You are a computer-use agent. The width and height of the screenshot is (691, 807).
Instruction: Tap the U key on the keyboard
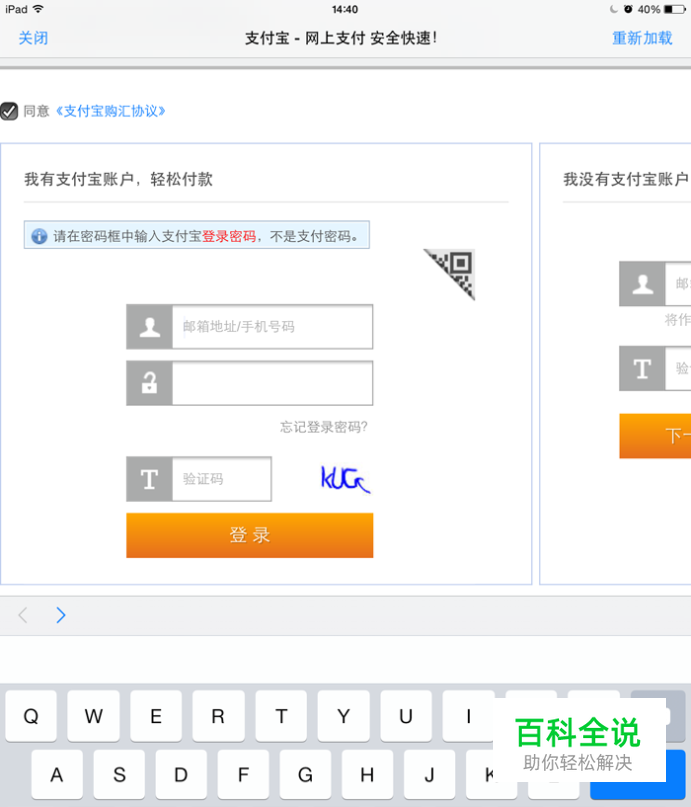tap(406, 716)
